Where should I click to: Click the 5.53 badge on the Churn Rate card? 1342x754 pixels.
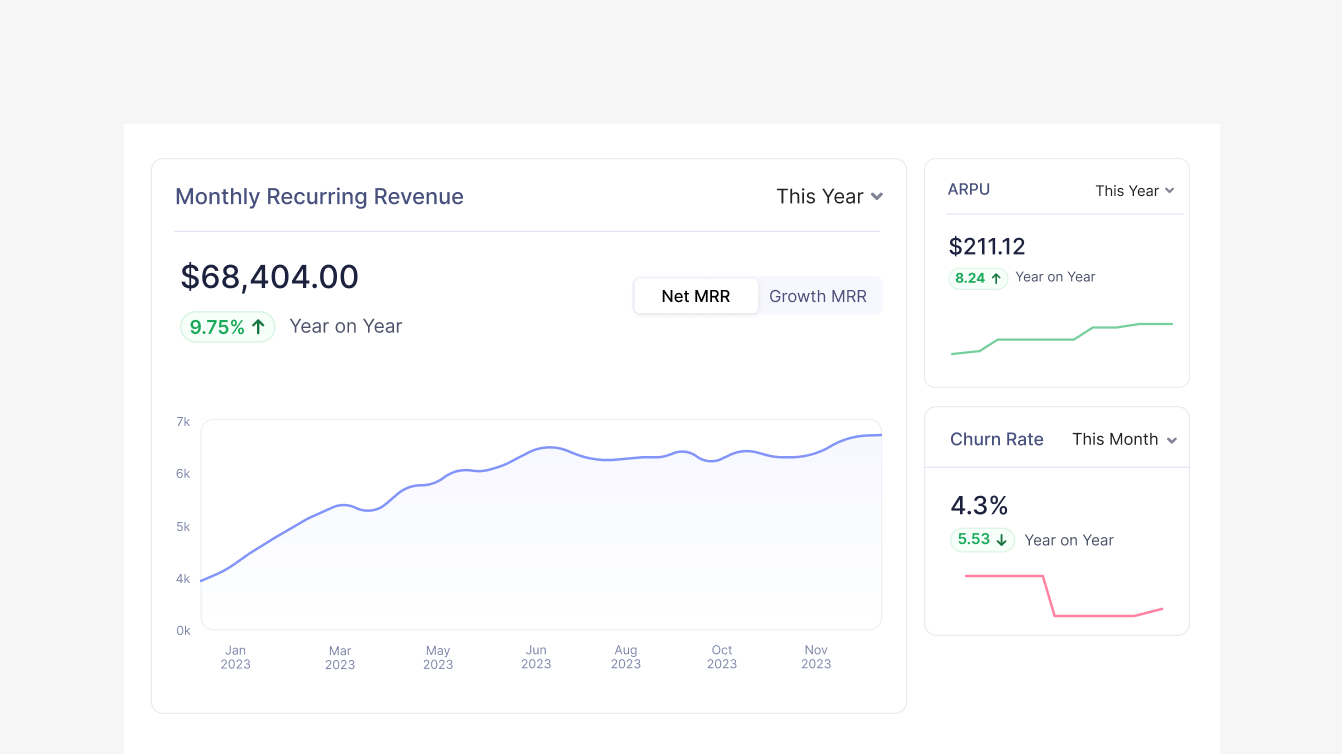click(982, 540)
